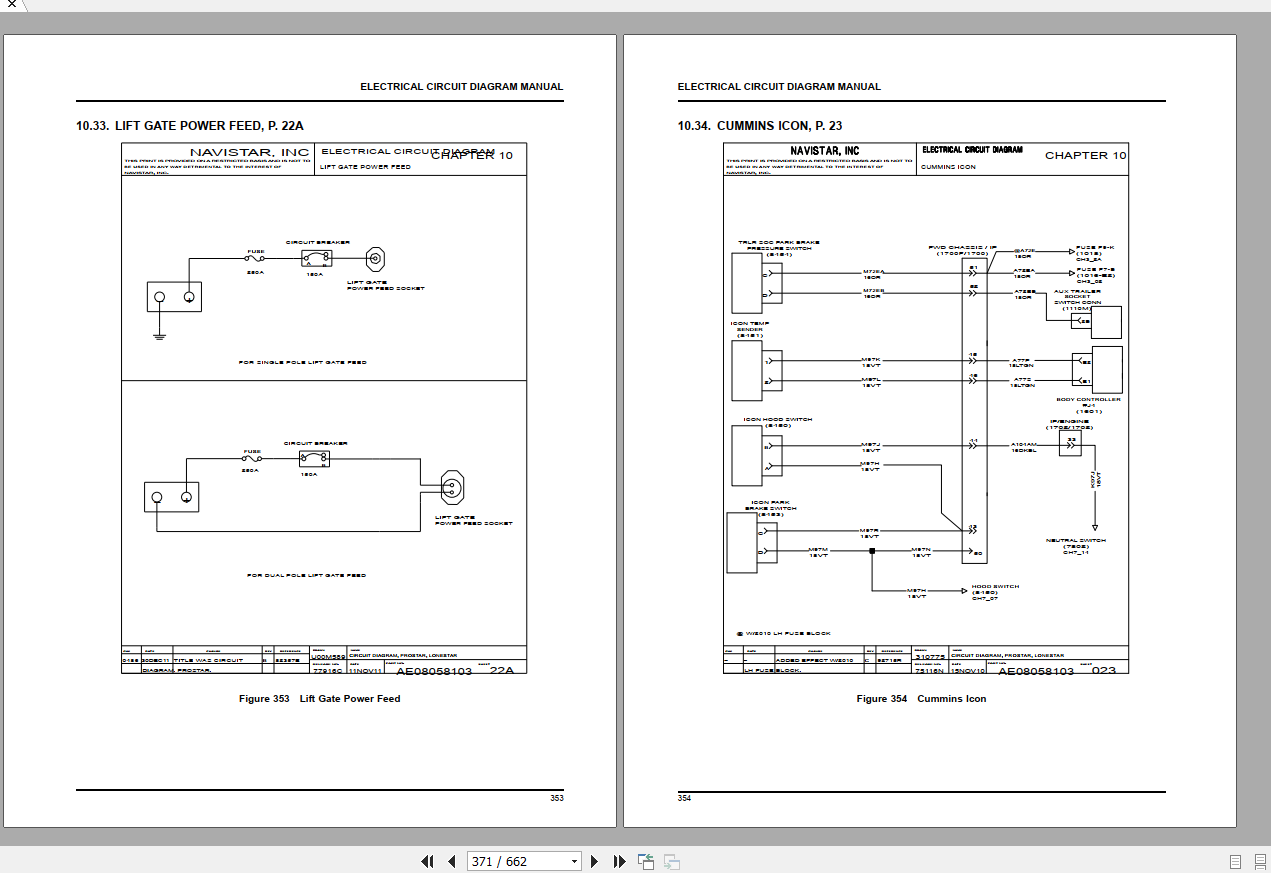Open the page number dropdown list
1271x873 pixels.
point(574,861)
